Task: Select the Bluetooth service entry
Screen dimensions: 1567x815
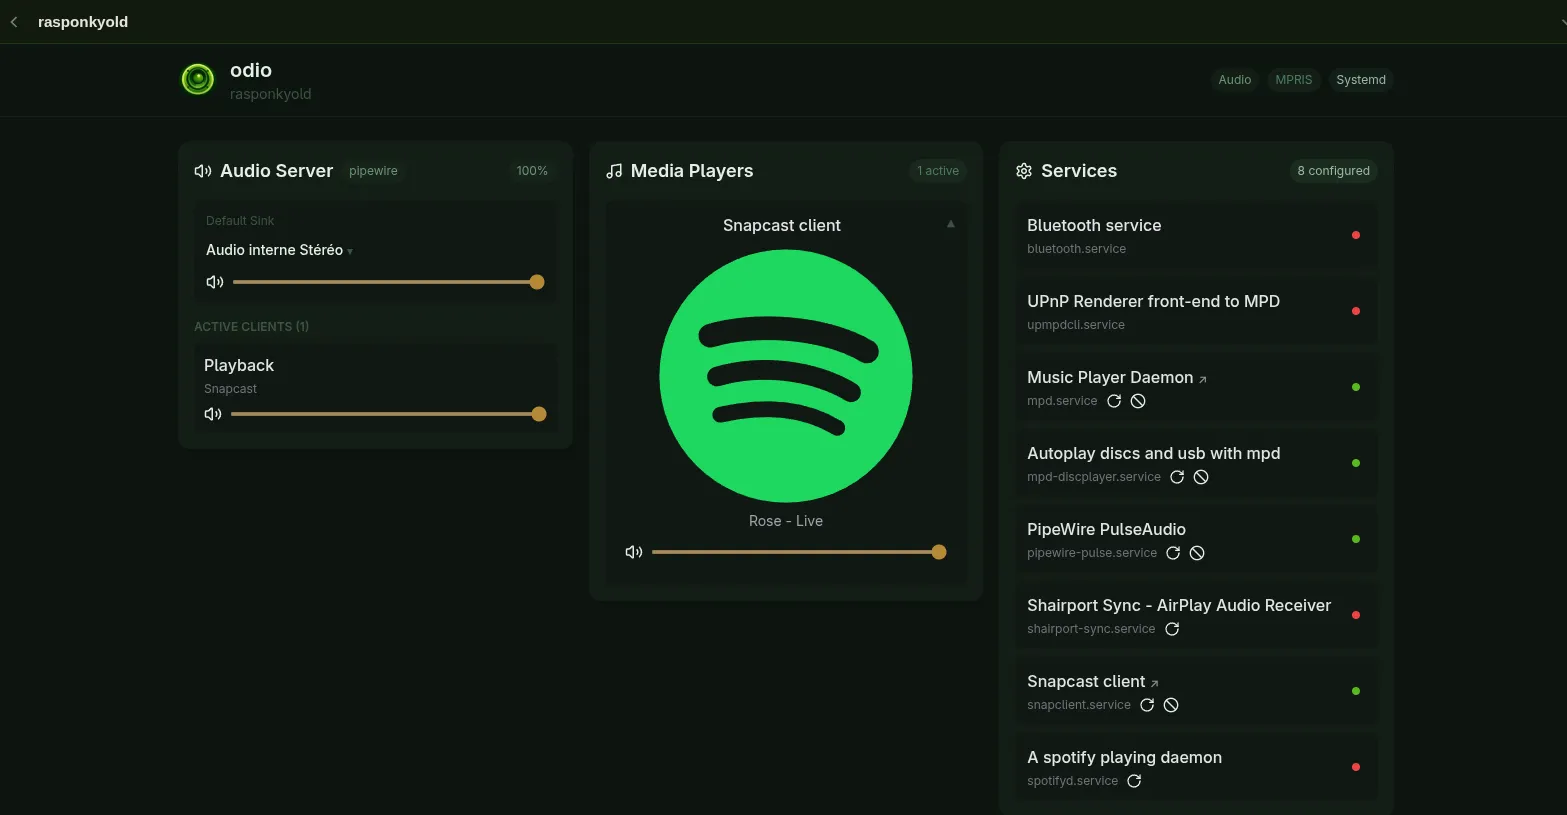Action: click(x=1197, y=236)
